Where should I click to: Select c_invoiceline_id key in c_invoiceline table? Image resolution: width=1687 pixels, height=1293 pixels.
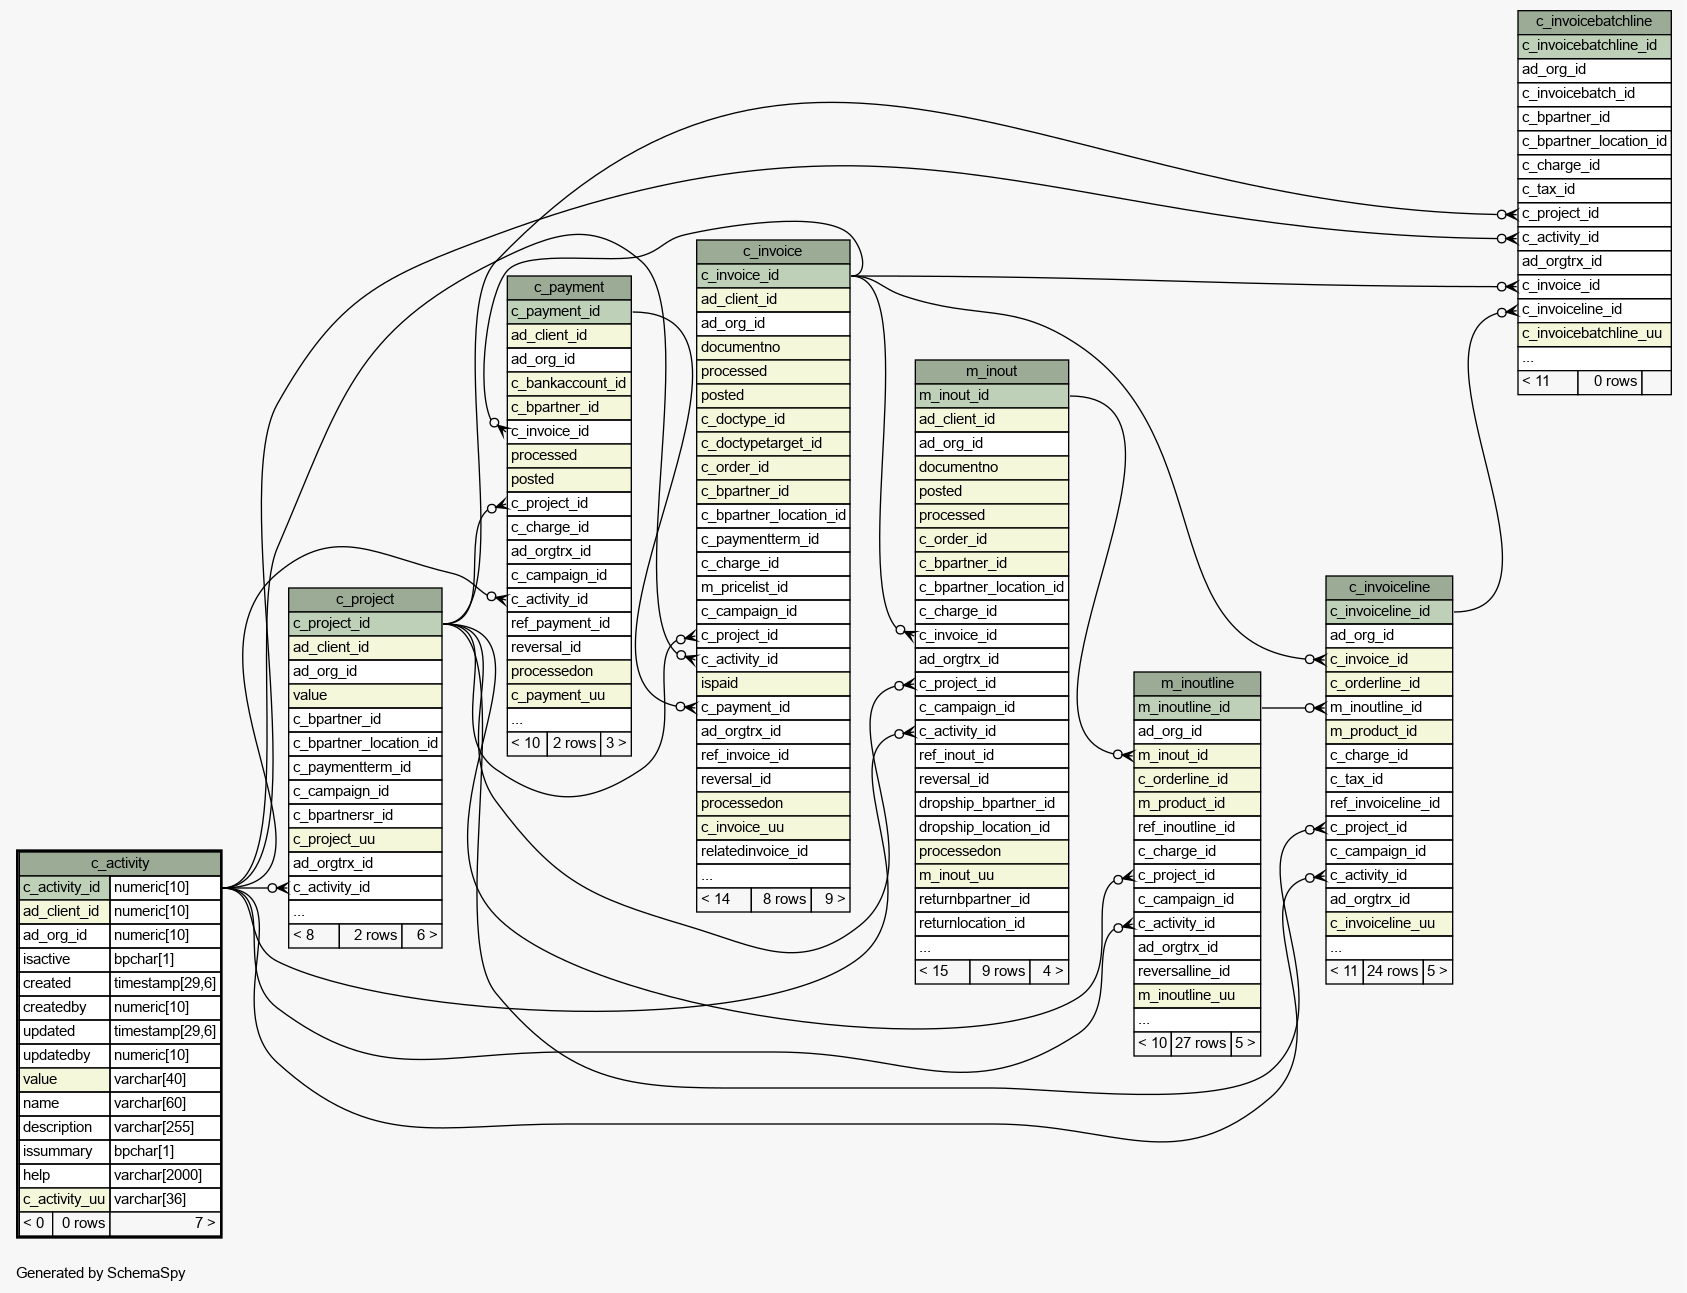click(1389, 611)
